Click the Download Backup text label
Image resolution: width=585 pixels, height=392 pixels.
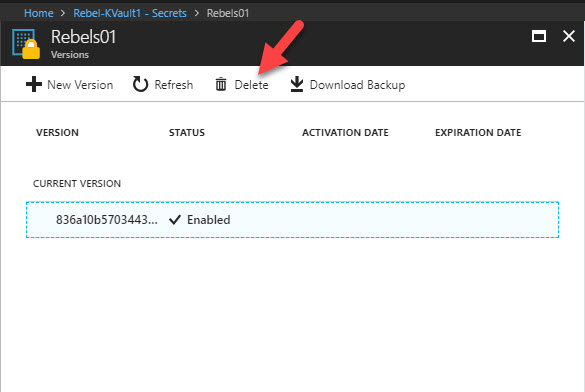coord(357,85)
